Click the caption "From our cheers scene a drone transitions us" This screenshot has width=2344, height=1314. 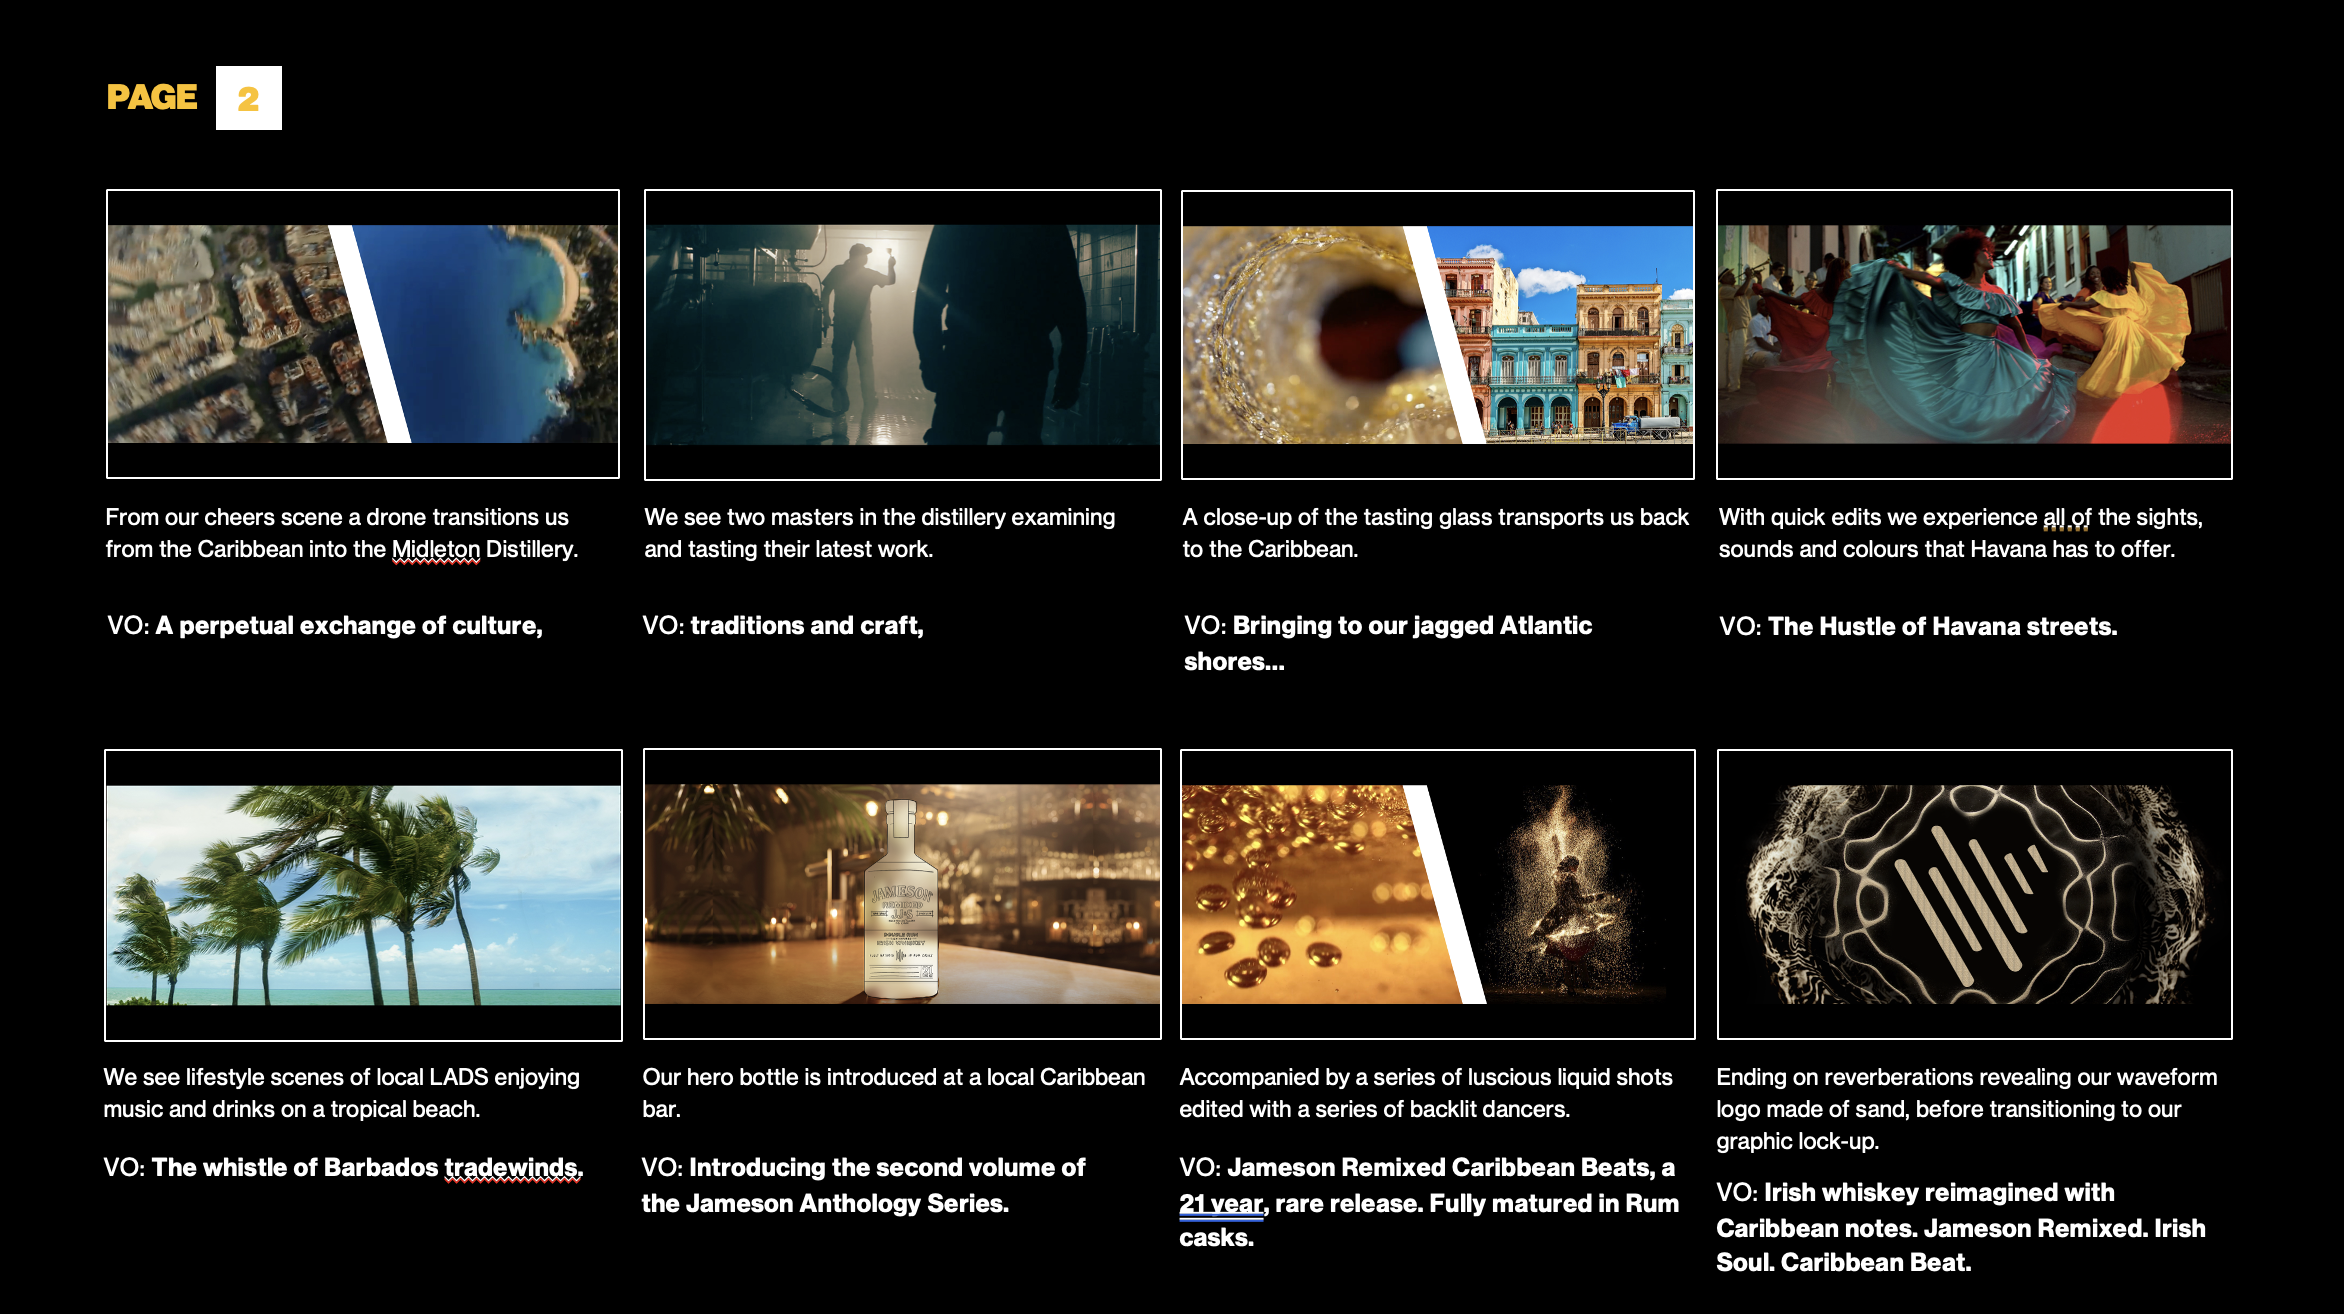tap(342, 533)
